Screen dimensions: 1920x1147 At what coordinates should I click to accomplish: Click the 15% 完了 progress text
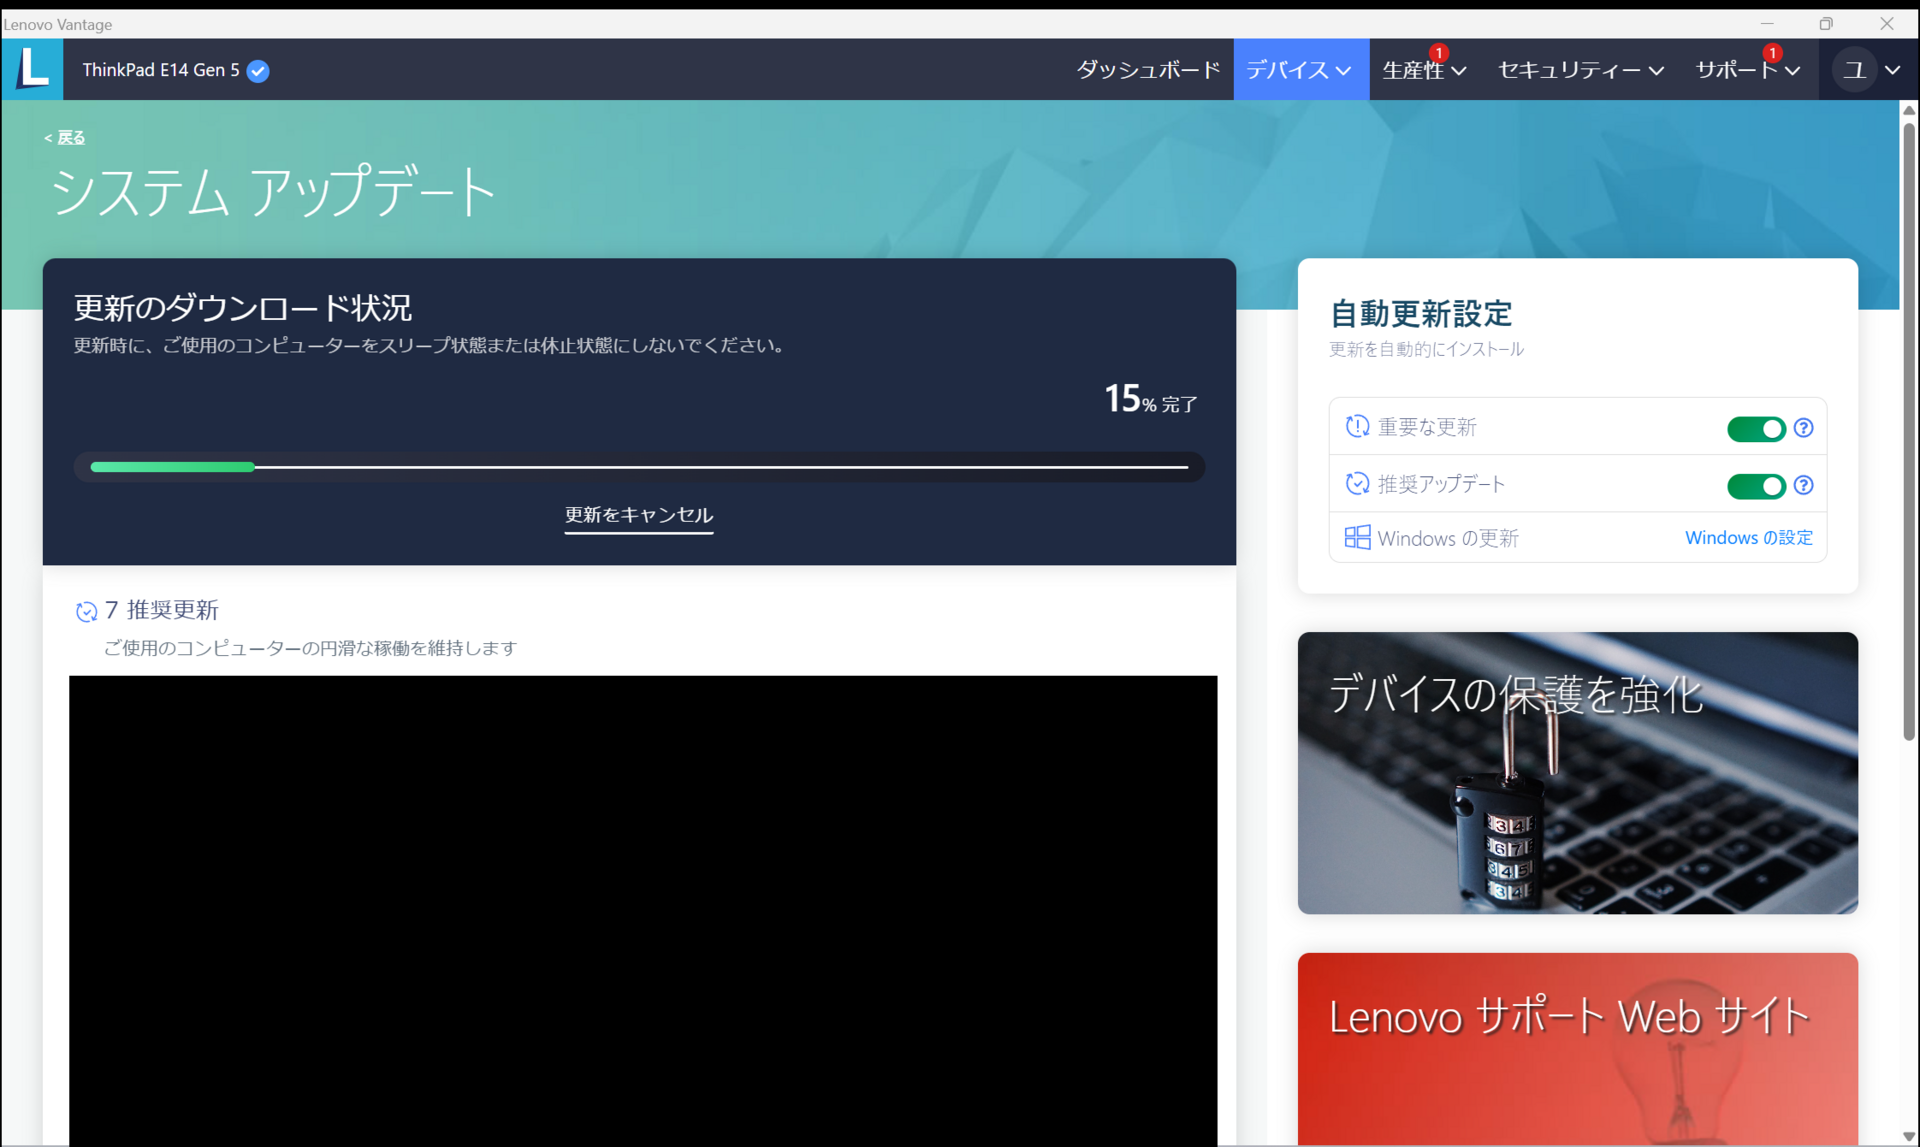1151,399
